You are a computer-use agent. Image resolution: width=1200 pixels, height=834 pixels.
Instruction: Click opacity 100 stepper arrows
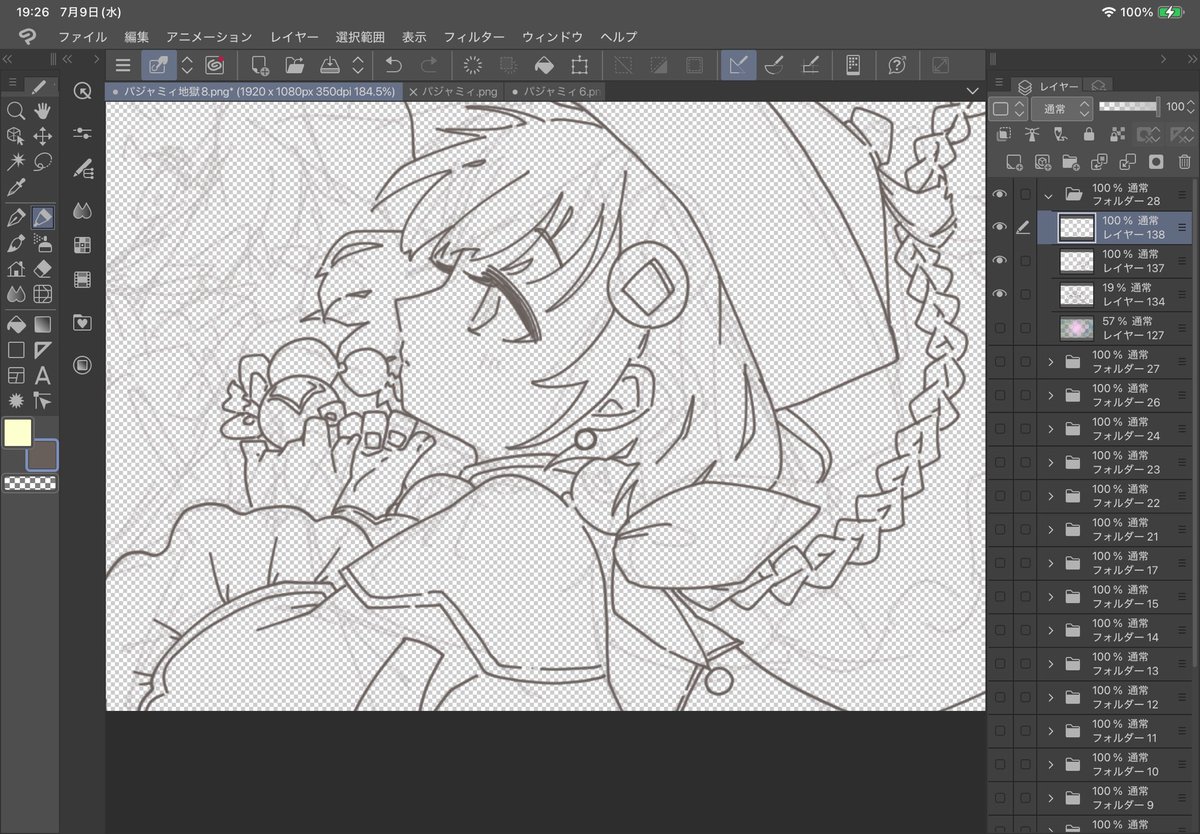point(1192,106)
